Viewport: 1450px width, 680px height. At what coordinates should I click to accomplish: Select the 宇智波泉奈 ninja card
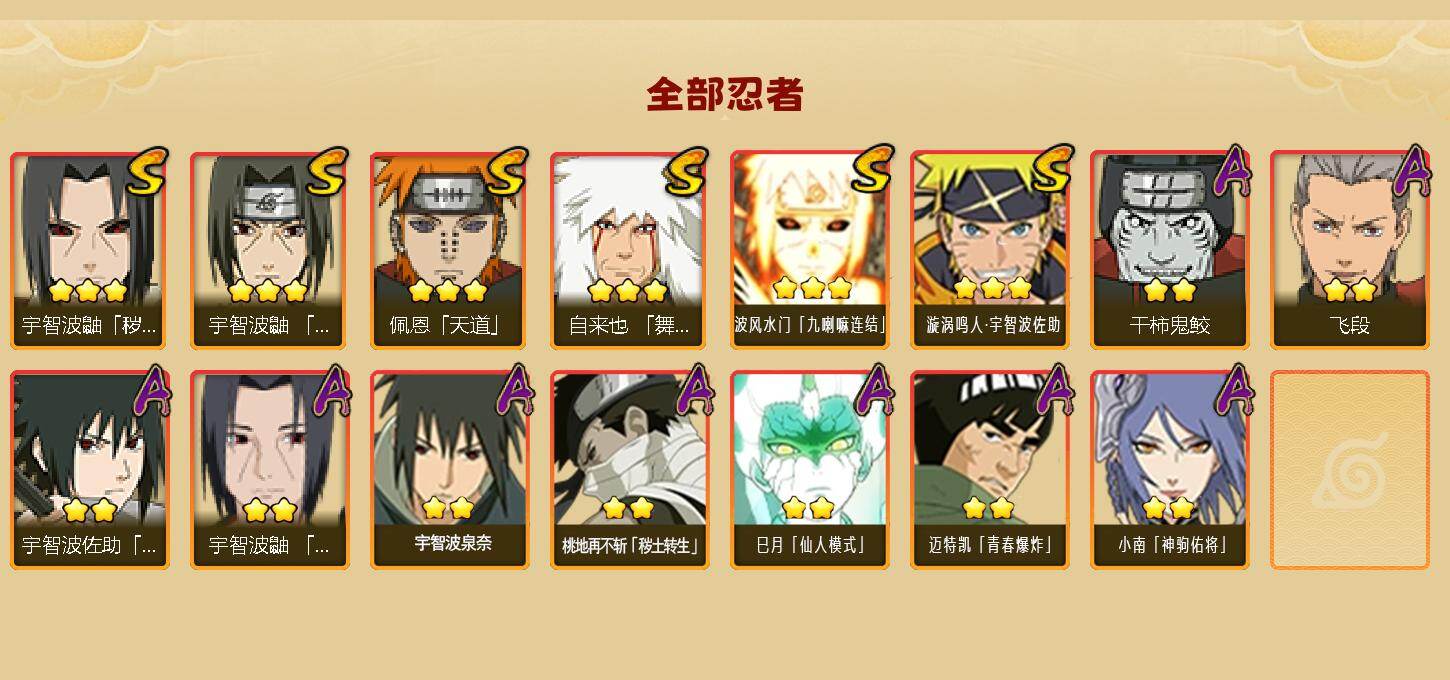pos(449,470)
